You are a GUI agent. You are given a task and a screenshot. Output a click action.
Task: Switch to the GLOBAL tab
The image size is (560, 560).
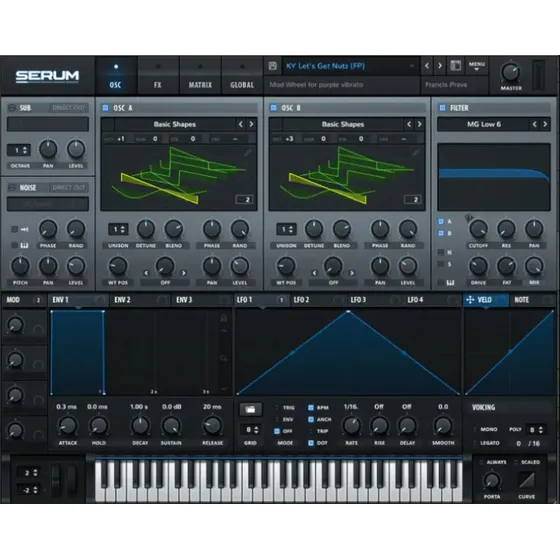pos(242,76)
